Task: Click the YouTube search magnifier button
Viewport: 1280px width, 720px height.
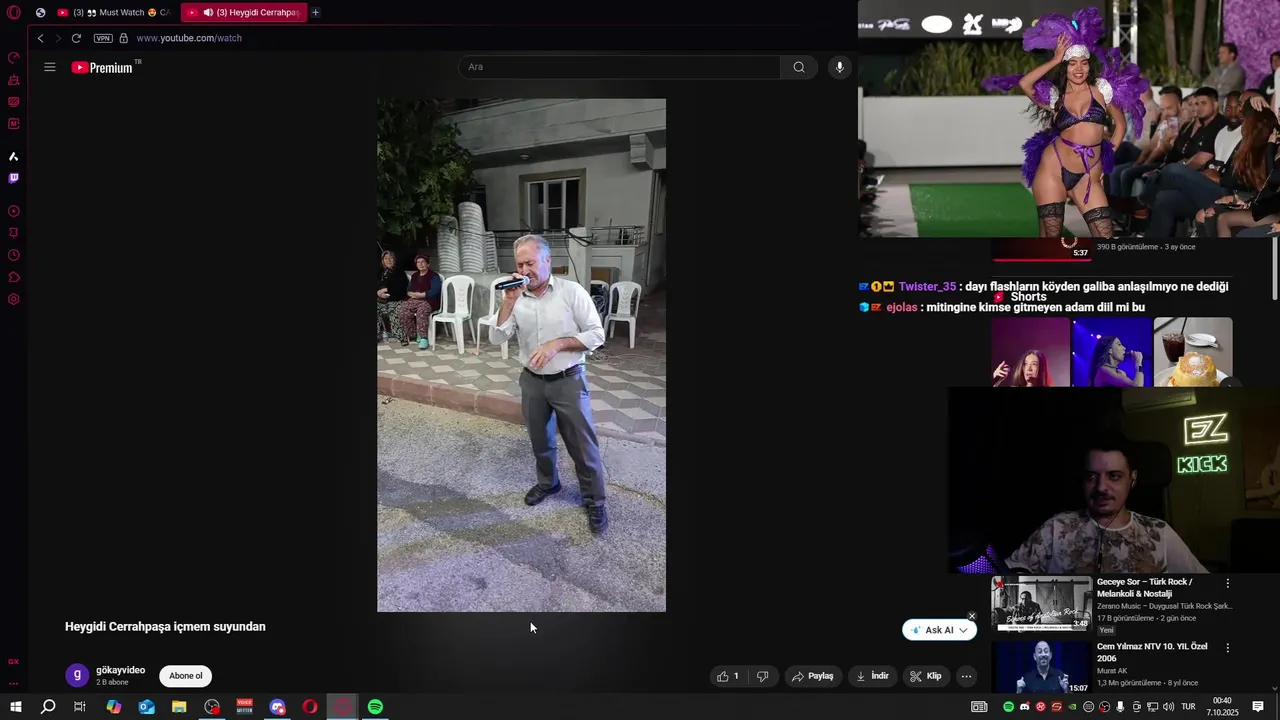Action: coord(799,67)
